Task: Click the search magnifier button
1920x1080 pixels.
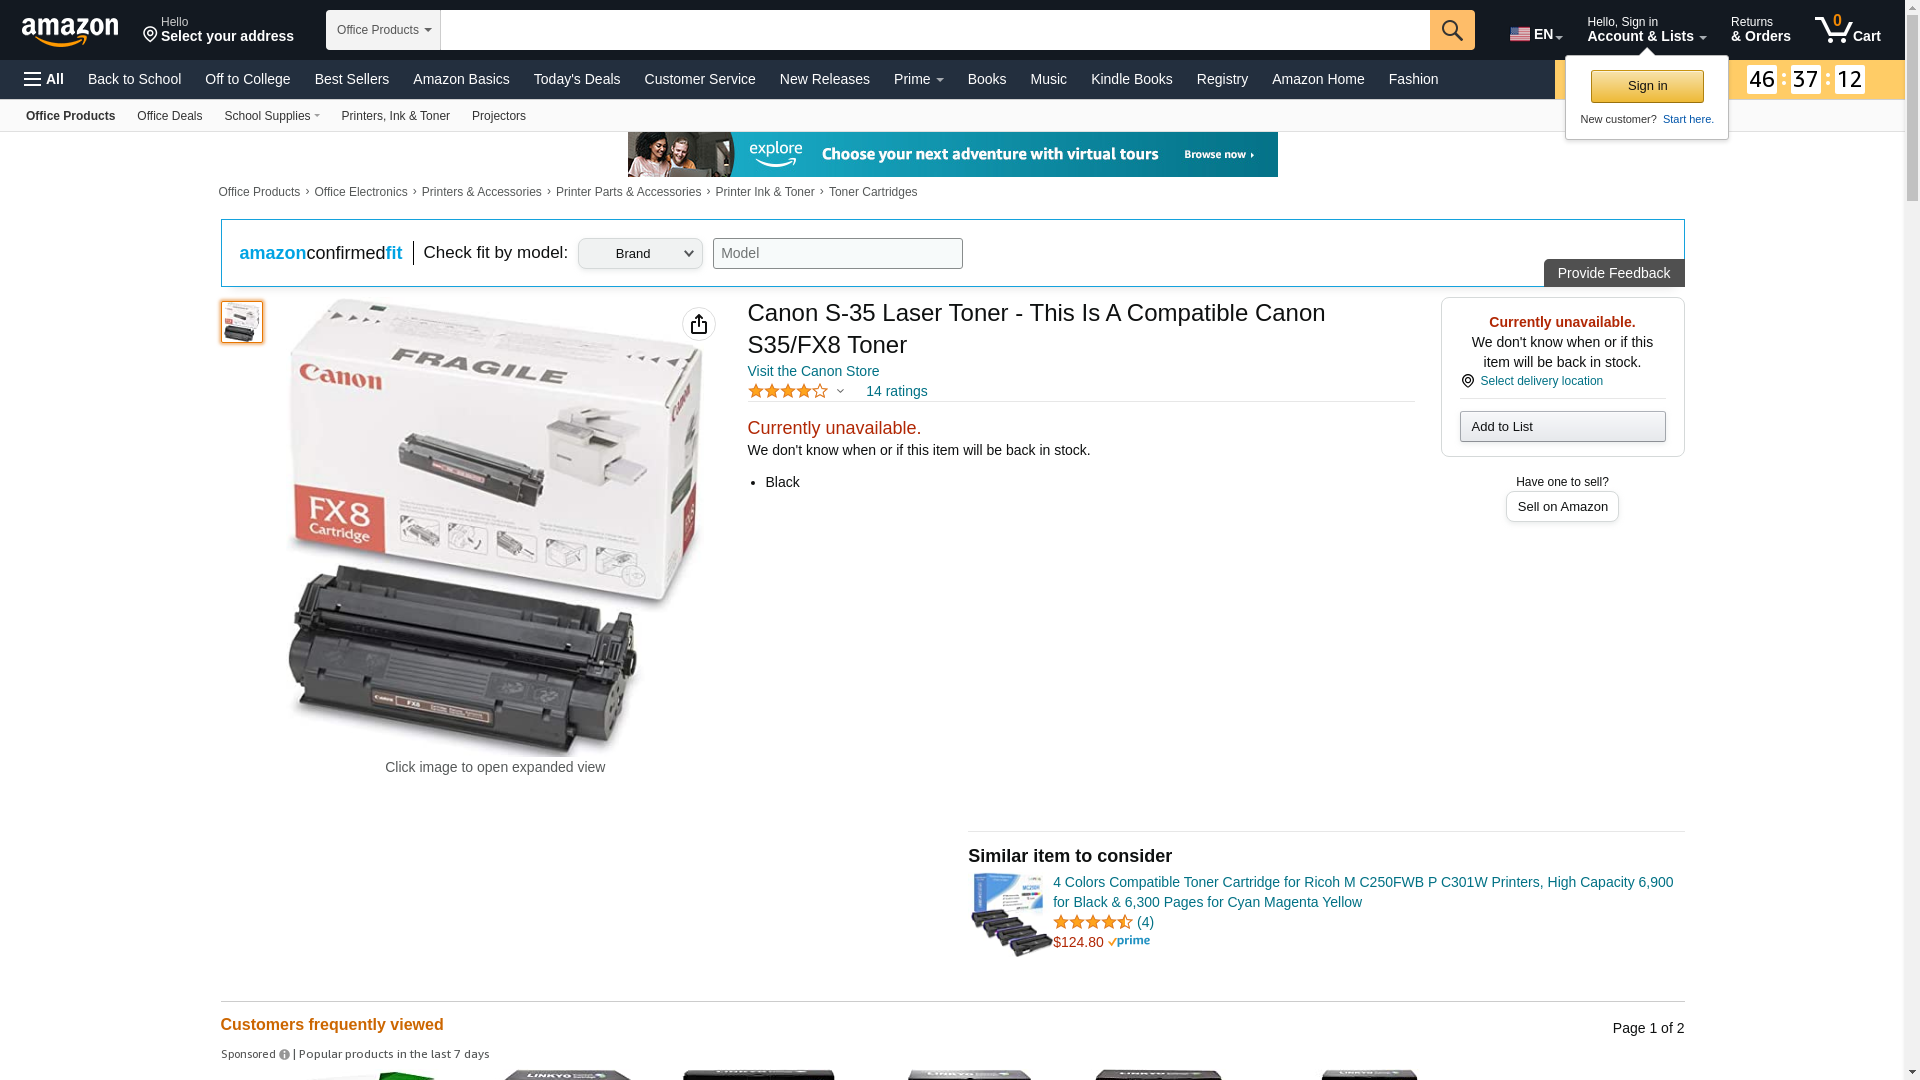Action: [x=1452, y=30]
